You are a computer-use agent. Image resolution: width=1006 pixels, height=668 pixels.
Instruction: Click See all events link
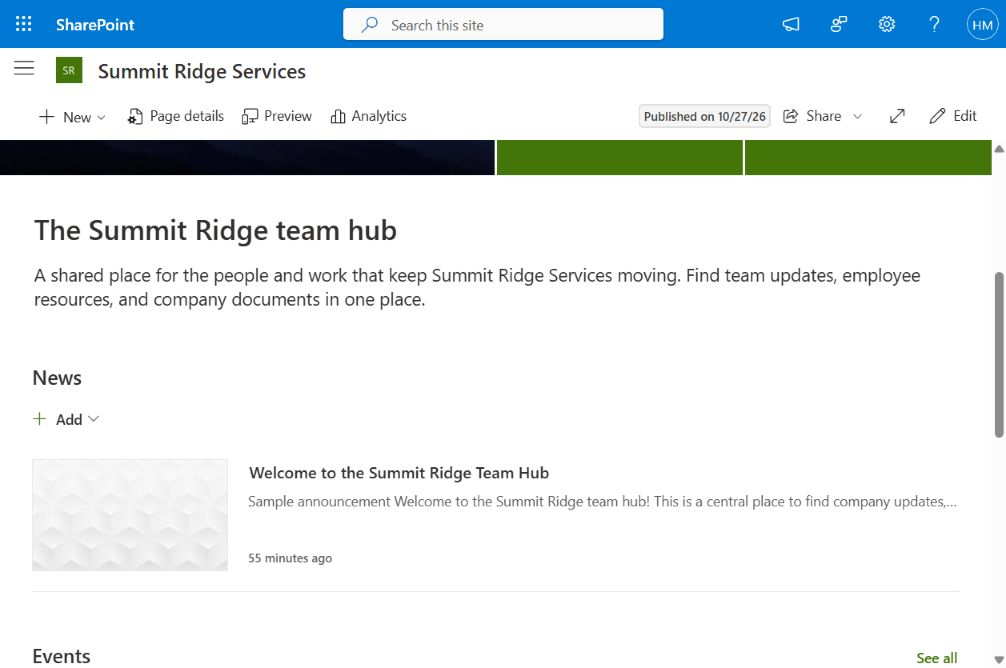point(937,658)
